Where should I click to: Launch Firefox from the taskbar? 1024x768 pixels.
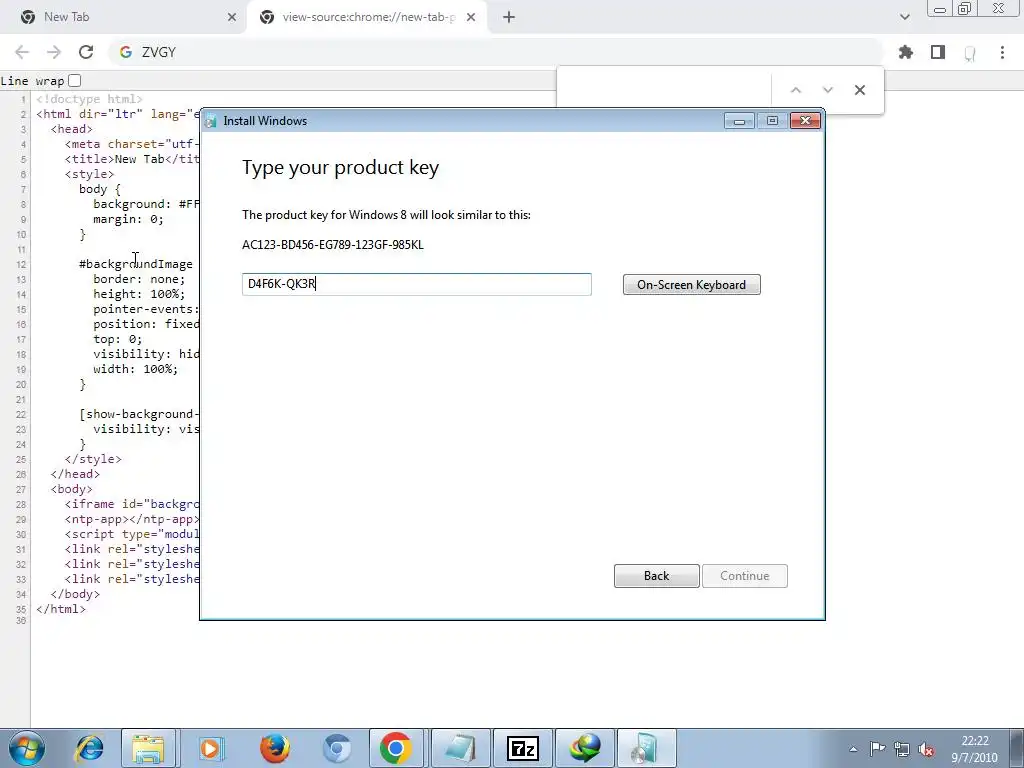274,748
